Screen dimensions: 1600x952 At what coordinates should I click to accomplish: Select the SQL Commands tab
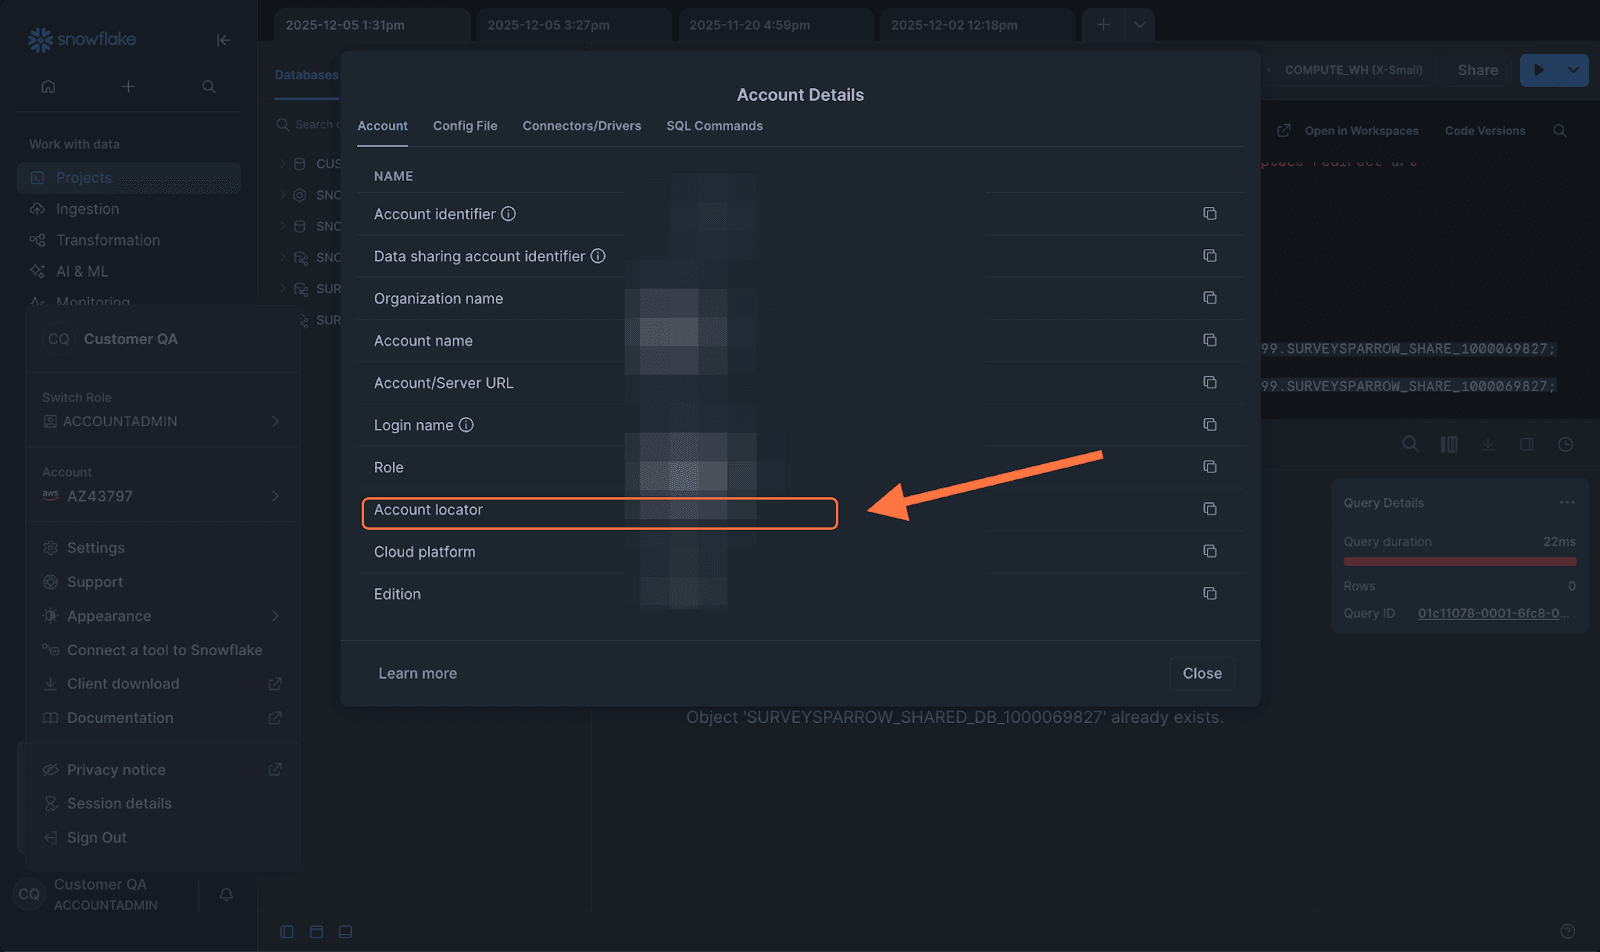click(714, 126)
